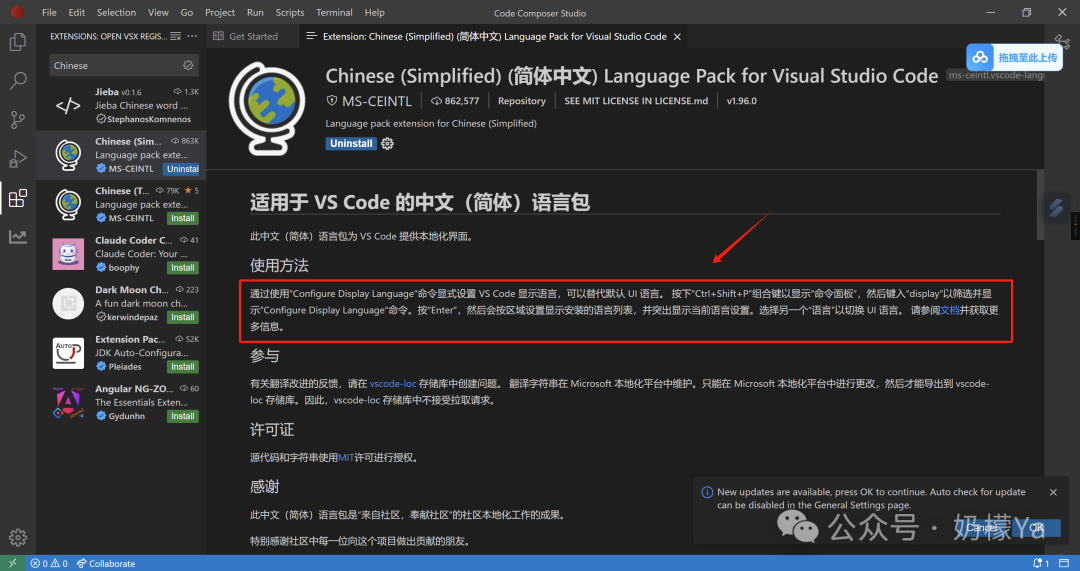Image resolution: width=1080 pixels, height=571 pixels.
Task: Click the Code Composer Studio red logo
Action: click(x=17, y=12)
